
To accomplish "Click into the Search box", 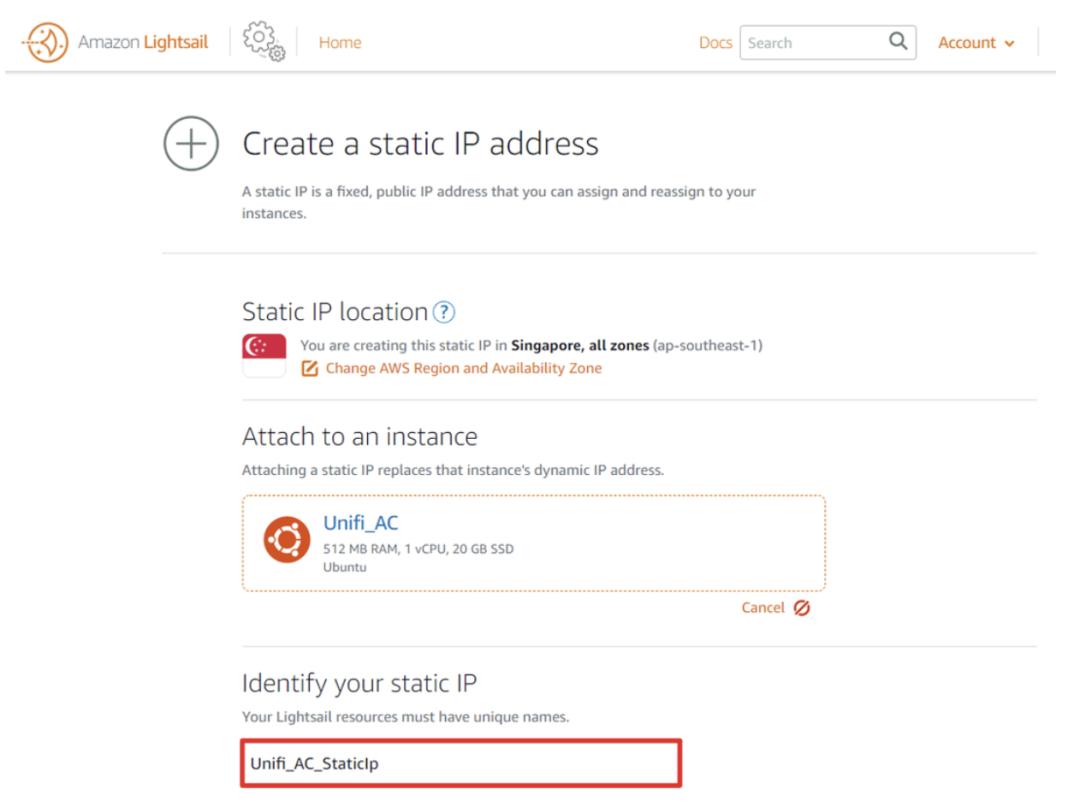I will (810, 43).
